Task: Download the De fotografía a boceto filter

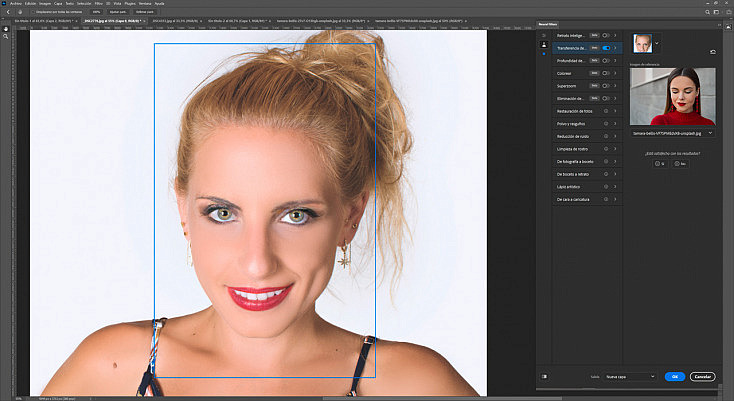Action: [606, 161]
